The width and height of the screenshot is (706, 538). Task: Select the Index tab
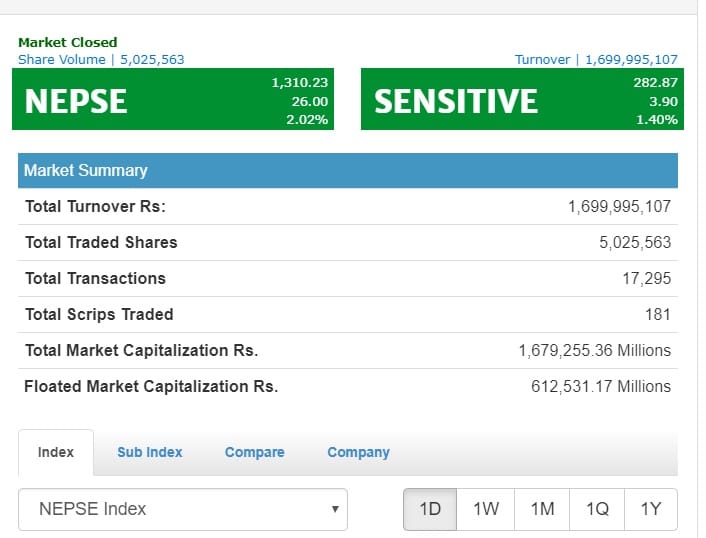[56, 452]
